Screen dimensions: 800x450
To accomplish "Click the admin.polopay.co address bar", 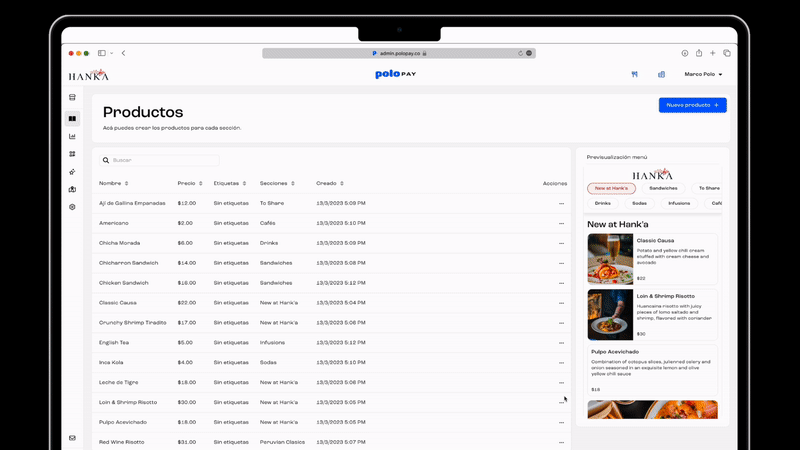I will tap(399, 53).
